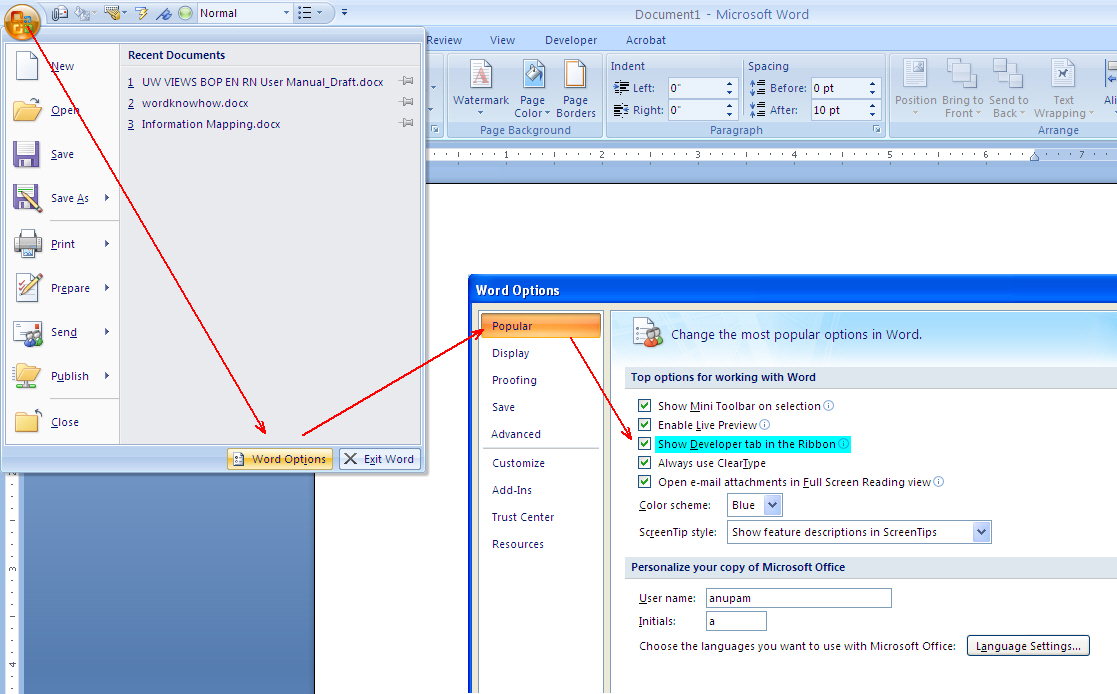Expand the ScreenTip style dropdown
This screenshot has height=694, width=1117.
(x=982, y=532)
